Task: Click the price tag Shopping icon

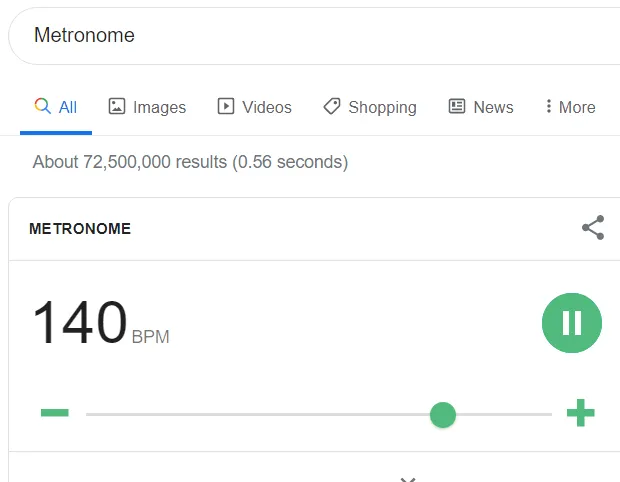Action: tap(332, 106)
